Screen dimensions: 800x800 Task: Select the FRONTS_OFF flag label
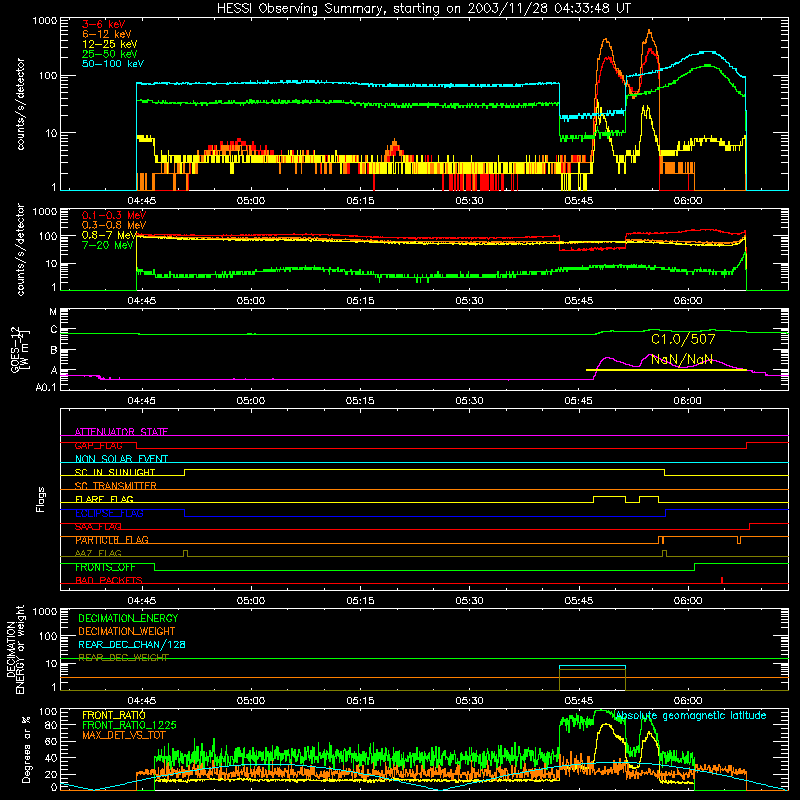coord(105,567)
